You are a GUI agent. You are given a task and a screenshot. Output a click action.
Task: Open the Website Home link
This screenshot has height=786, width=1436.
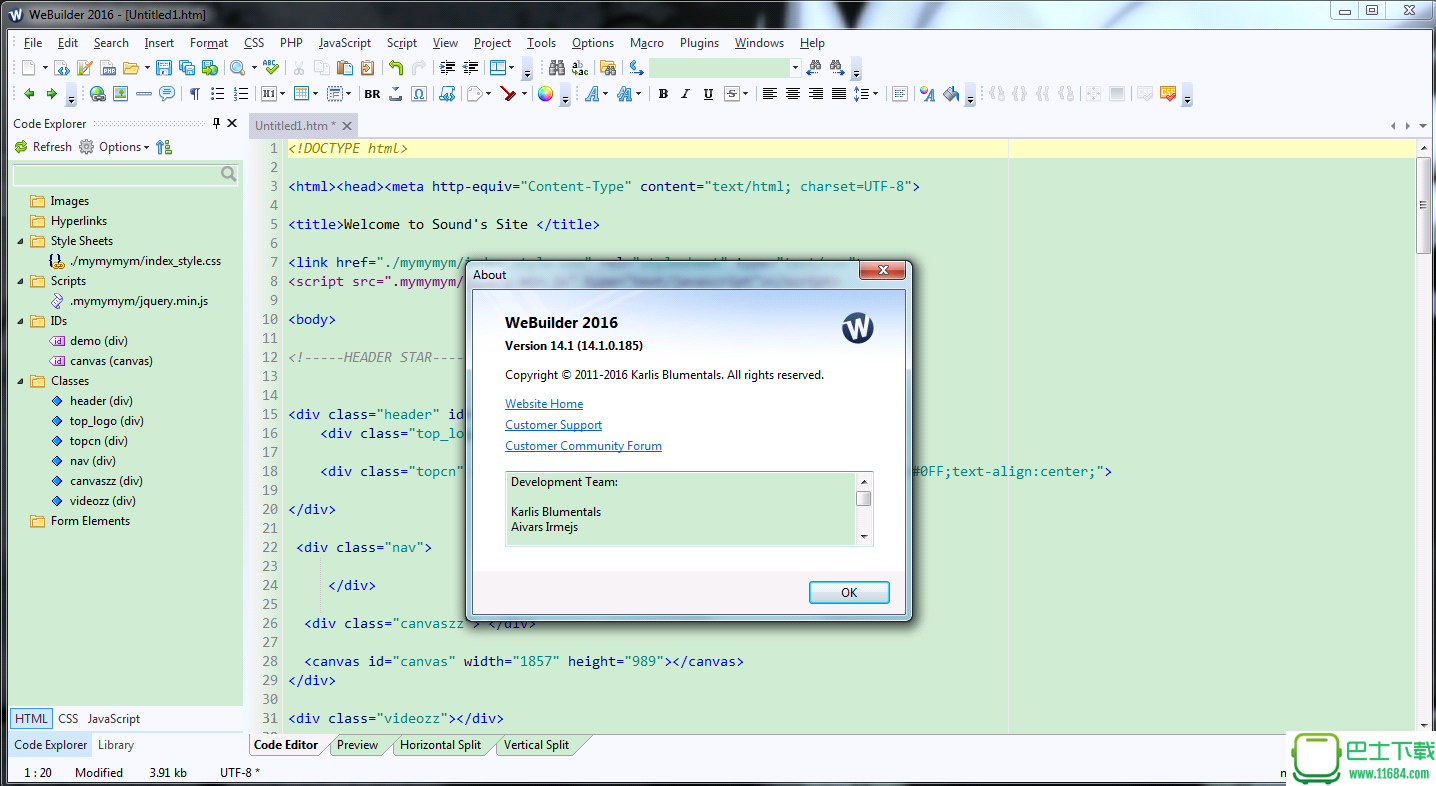[x=544, y=404]
